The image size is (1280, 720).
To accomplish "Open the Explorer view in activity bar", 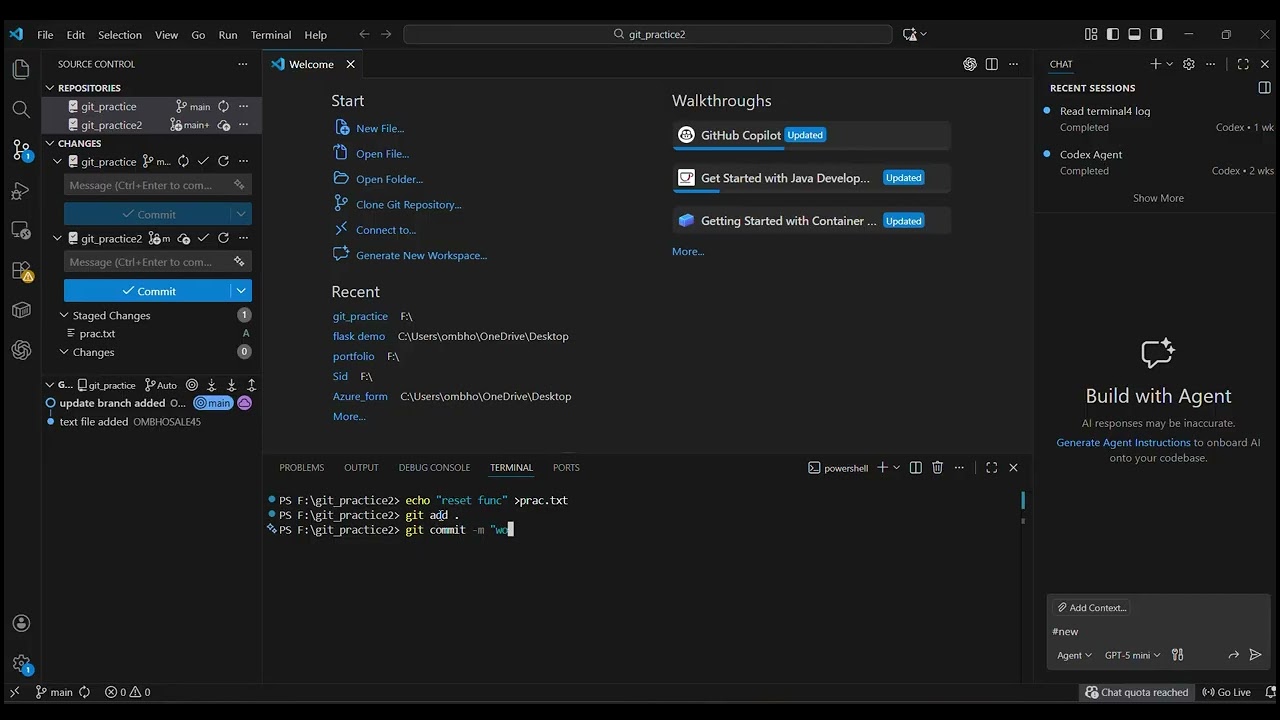I will 21,69.
